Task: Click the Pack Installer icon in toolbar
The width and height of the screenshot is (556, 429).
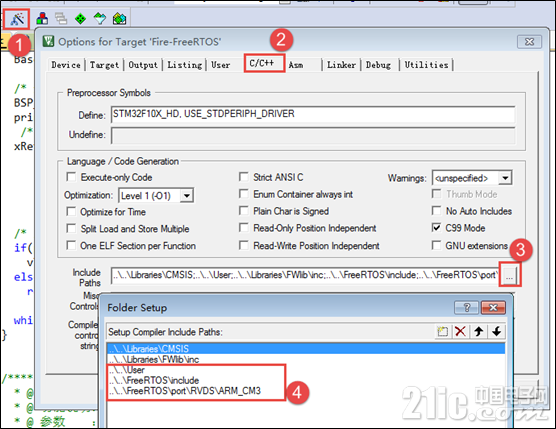Action: click(x=119, y=18)
